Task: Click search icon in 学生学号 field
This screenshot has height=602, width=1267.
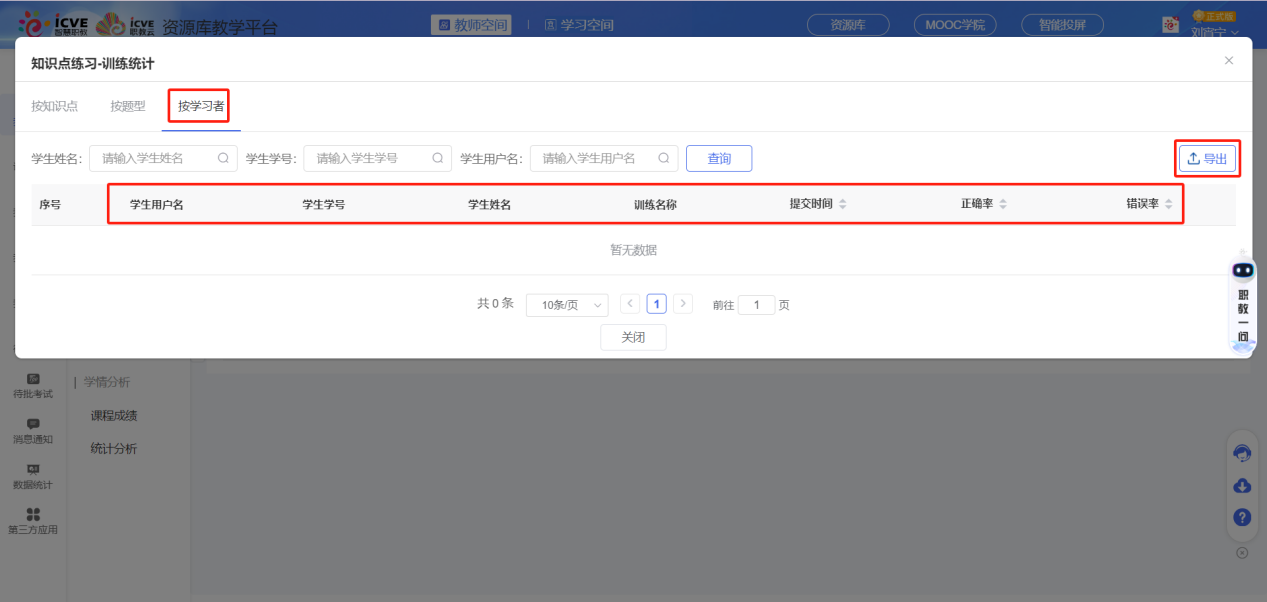Action: 437,158
